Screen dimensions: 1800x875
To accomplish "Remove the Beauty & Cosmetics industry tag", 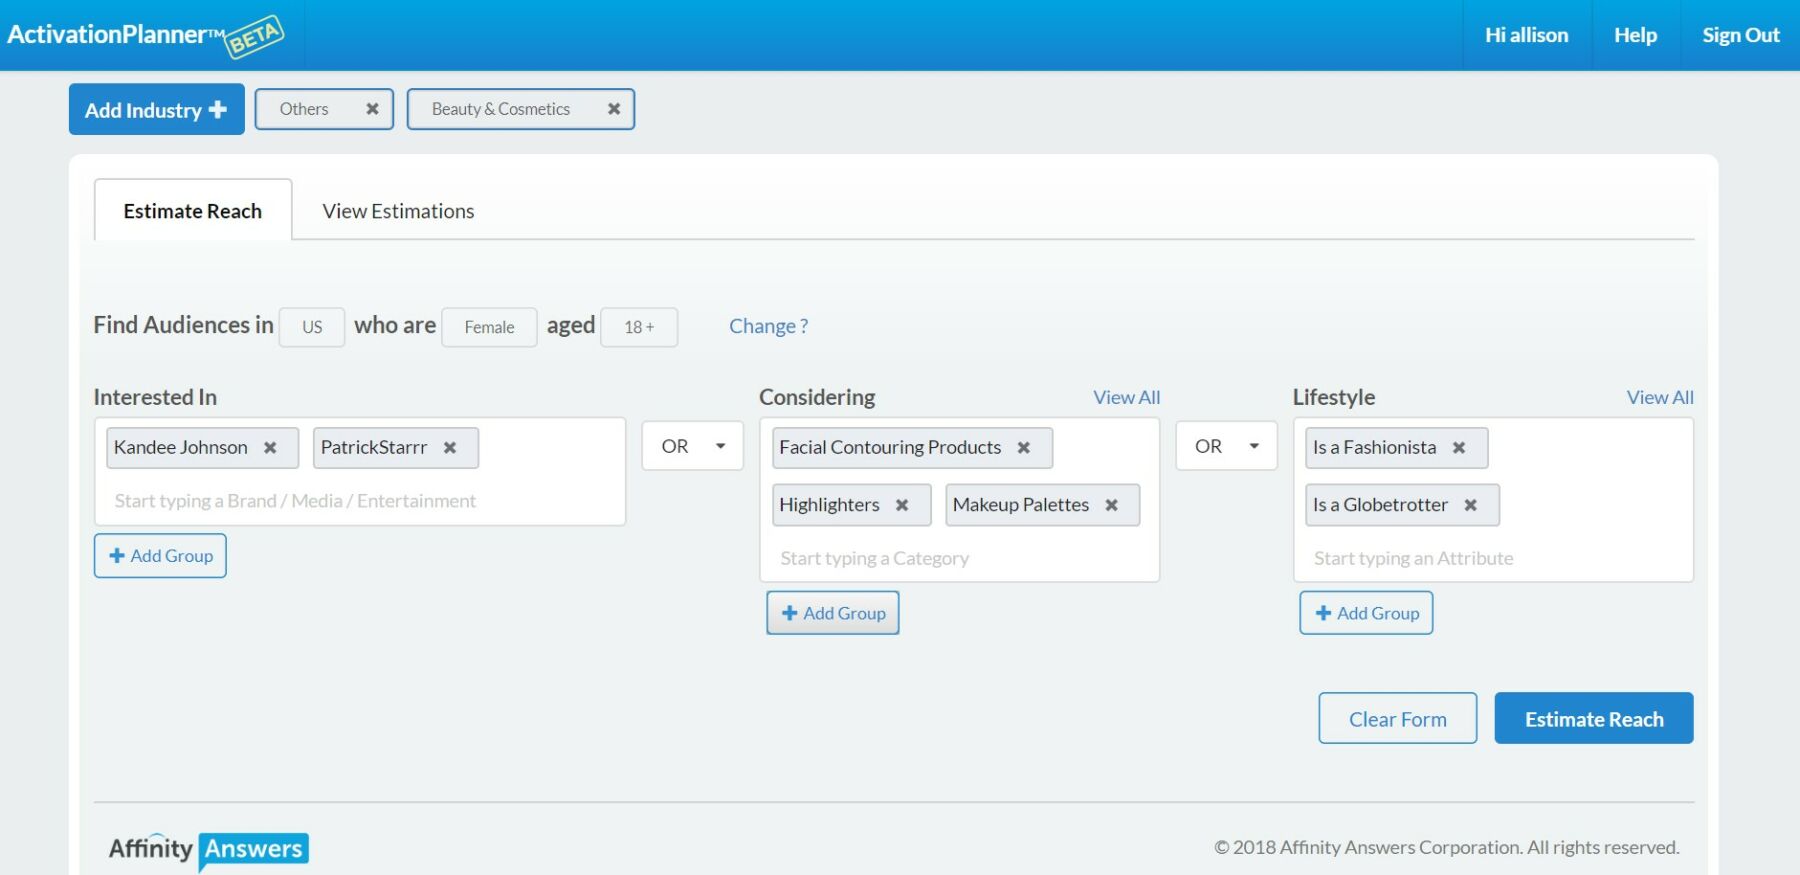I will pos(614,109).
